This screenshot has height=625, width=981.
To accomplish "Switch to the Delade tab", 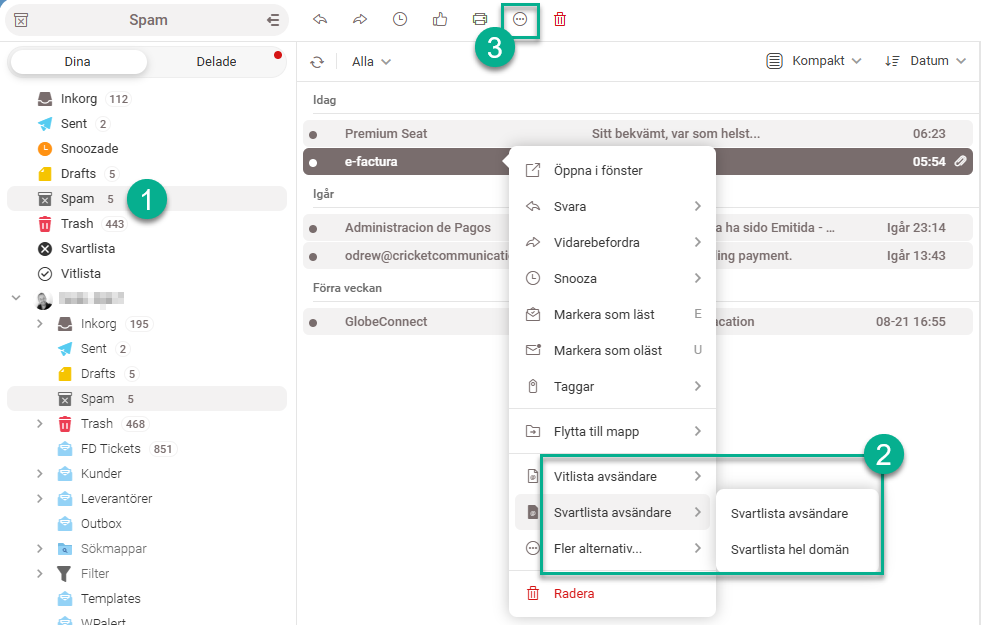I will coord(216,62).
